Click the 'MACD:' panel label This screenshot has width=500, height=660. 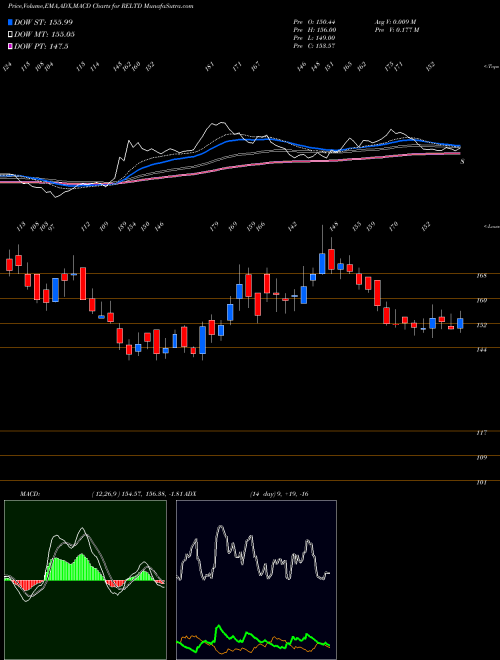[30, 494]
